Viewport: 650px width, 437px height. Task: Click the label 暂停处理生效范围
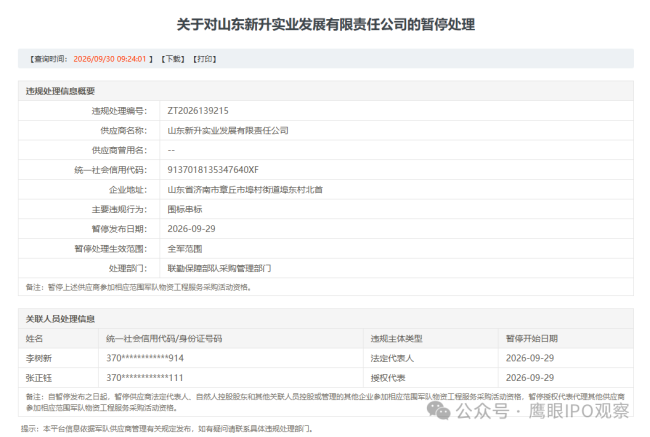tap(111, 249)
